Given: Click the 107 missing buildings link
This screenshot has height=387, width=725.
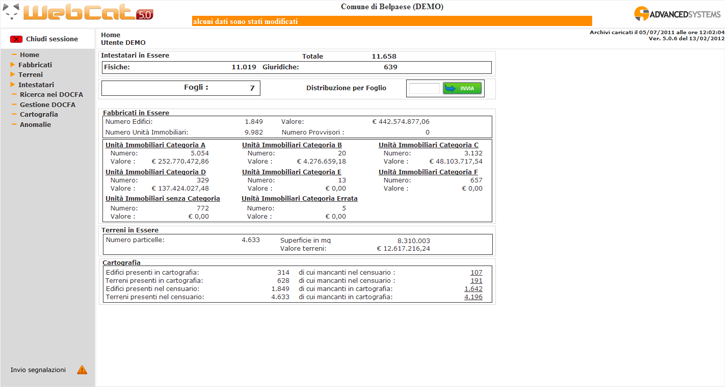Looking at the screenshot, I should (476, 272).
